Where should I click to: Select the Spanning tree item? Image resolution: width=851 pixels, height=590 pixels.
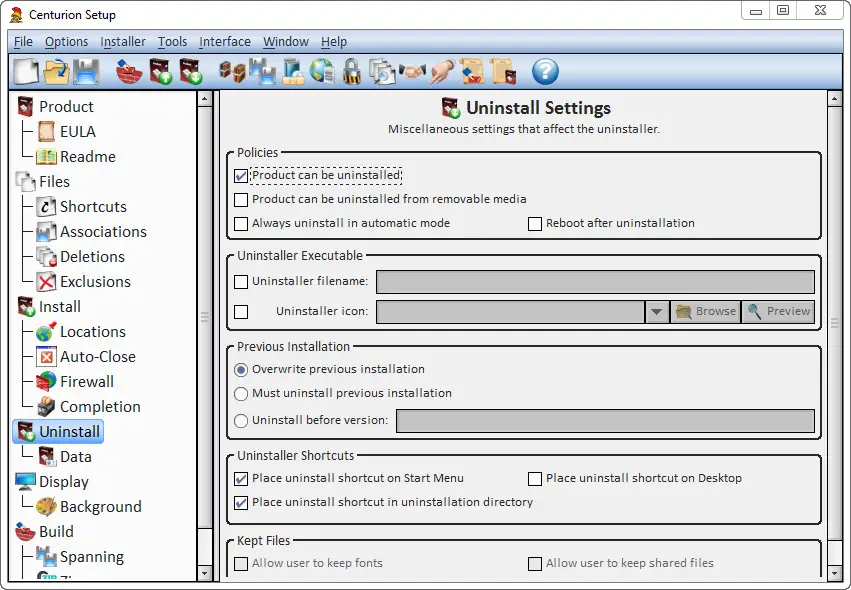point(92,556)
